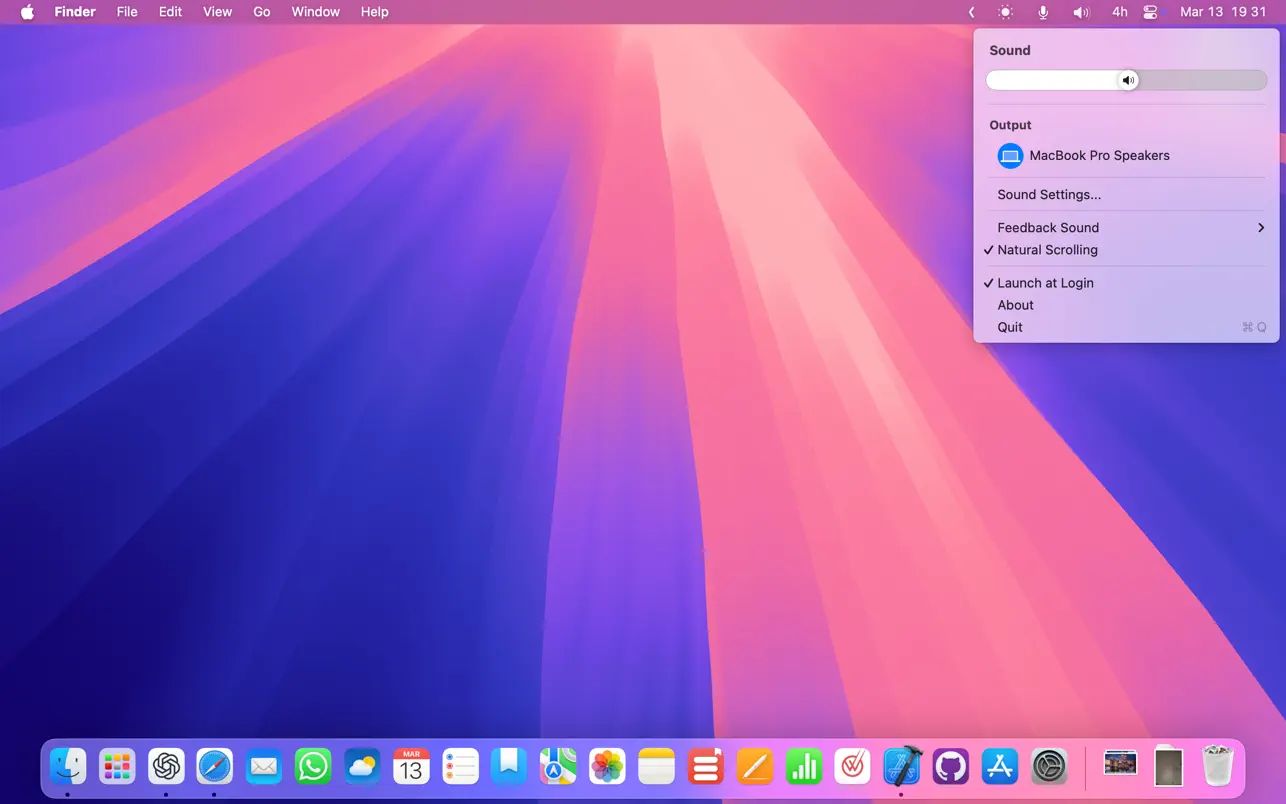Click the microphone icon in the menu bar
Screen dimensions: 1286x804
tap(1042, 12)
